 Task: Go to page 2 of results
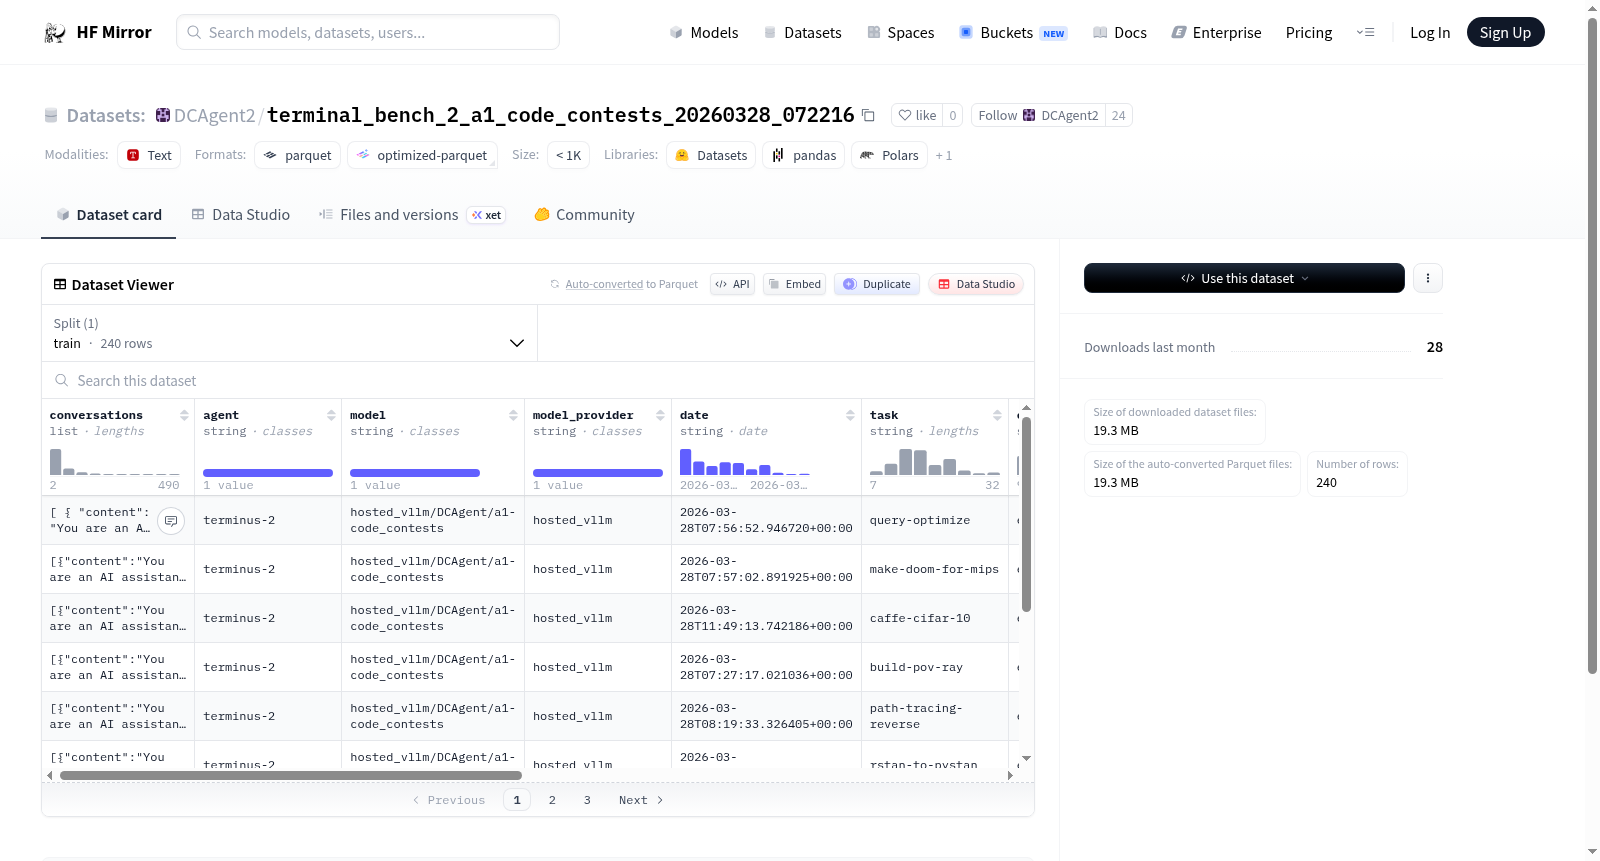coord(552,800)
